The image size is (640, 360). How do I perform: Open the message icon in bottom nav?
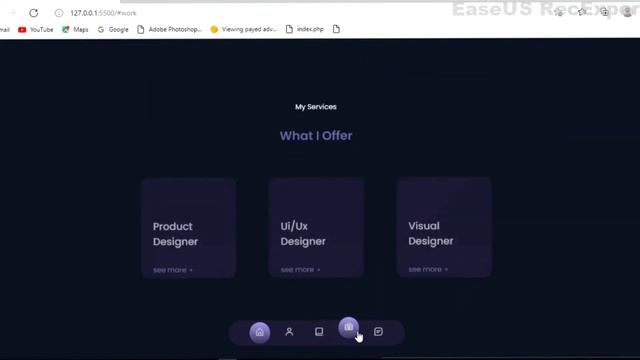pyautogui.click(x=378, y=332)
